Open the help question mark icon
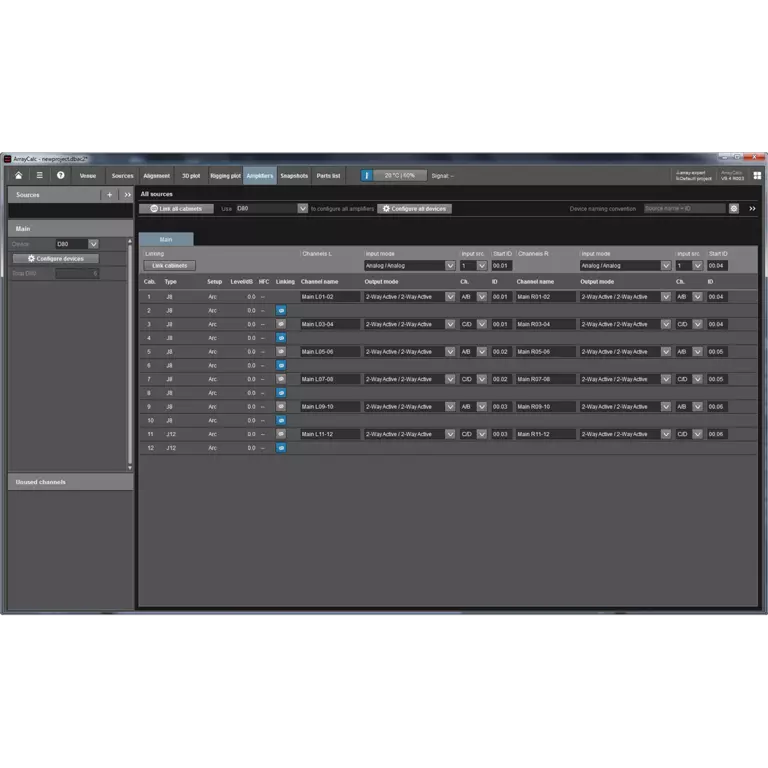Screen dimensions: 768x768 coord(60,175)
